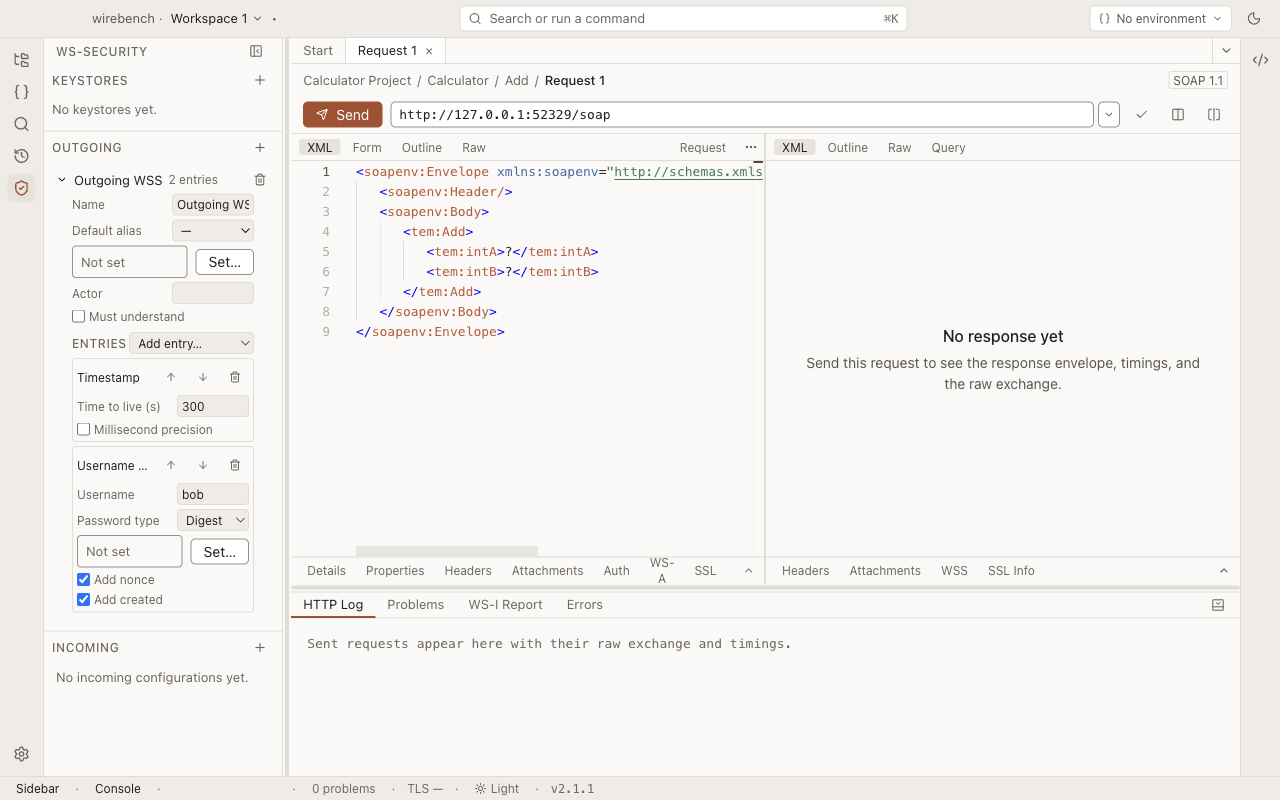1280x800 pixels.
Task: Delete the Outgoing WSS configuration
Action: [260, 180]
